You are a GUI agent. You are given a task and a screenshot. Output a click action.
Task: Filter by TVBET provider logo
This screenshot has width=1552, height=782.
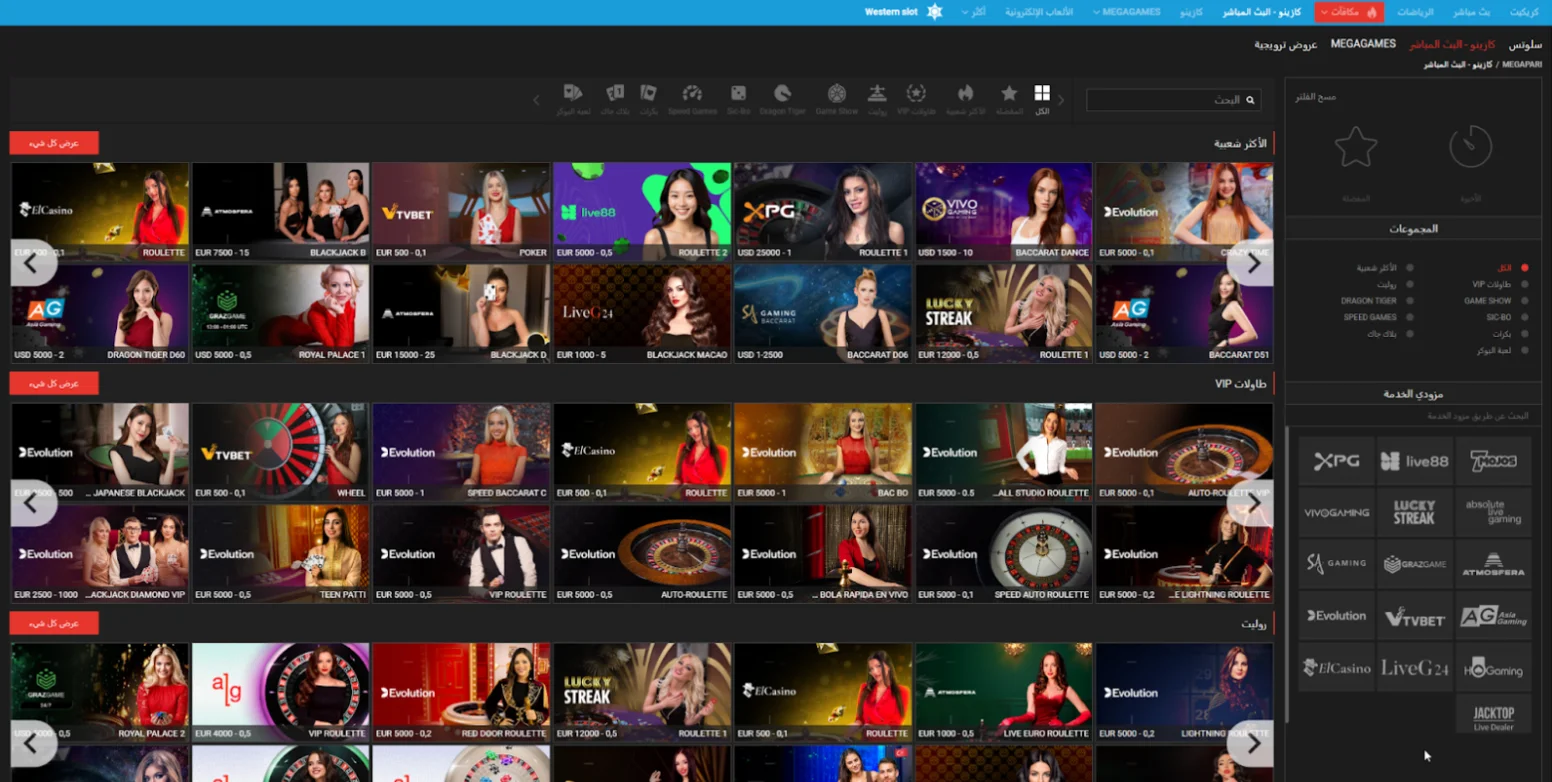pyautogui.click(x=1414, y=615)
